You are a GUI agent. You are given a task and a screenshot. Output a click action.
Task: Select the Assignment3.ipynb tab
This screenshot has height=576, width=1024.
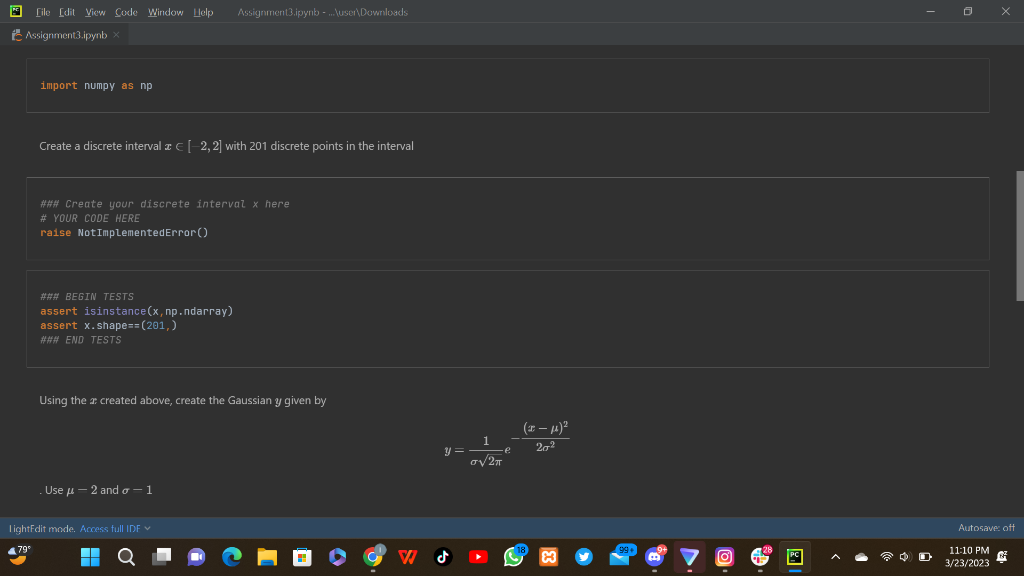[x=65, y=32]
